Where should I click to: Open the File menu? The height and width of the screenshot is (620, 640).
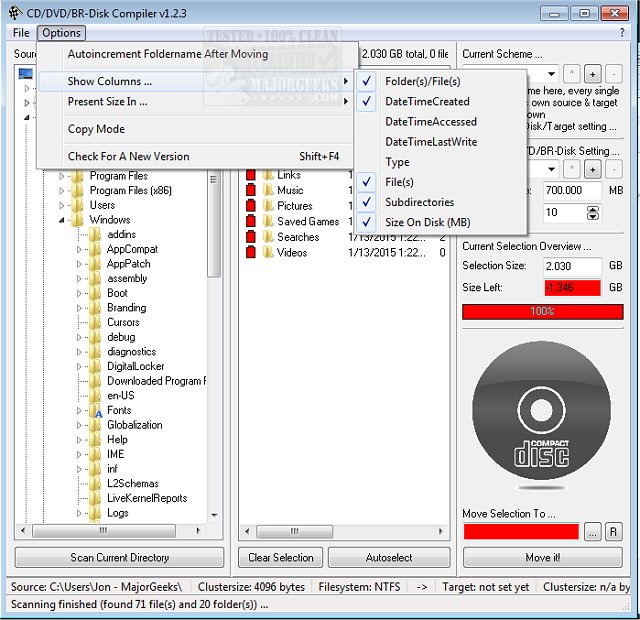pos(21,33)
